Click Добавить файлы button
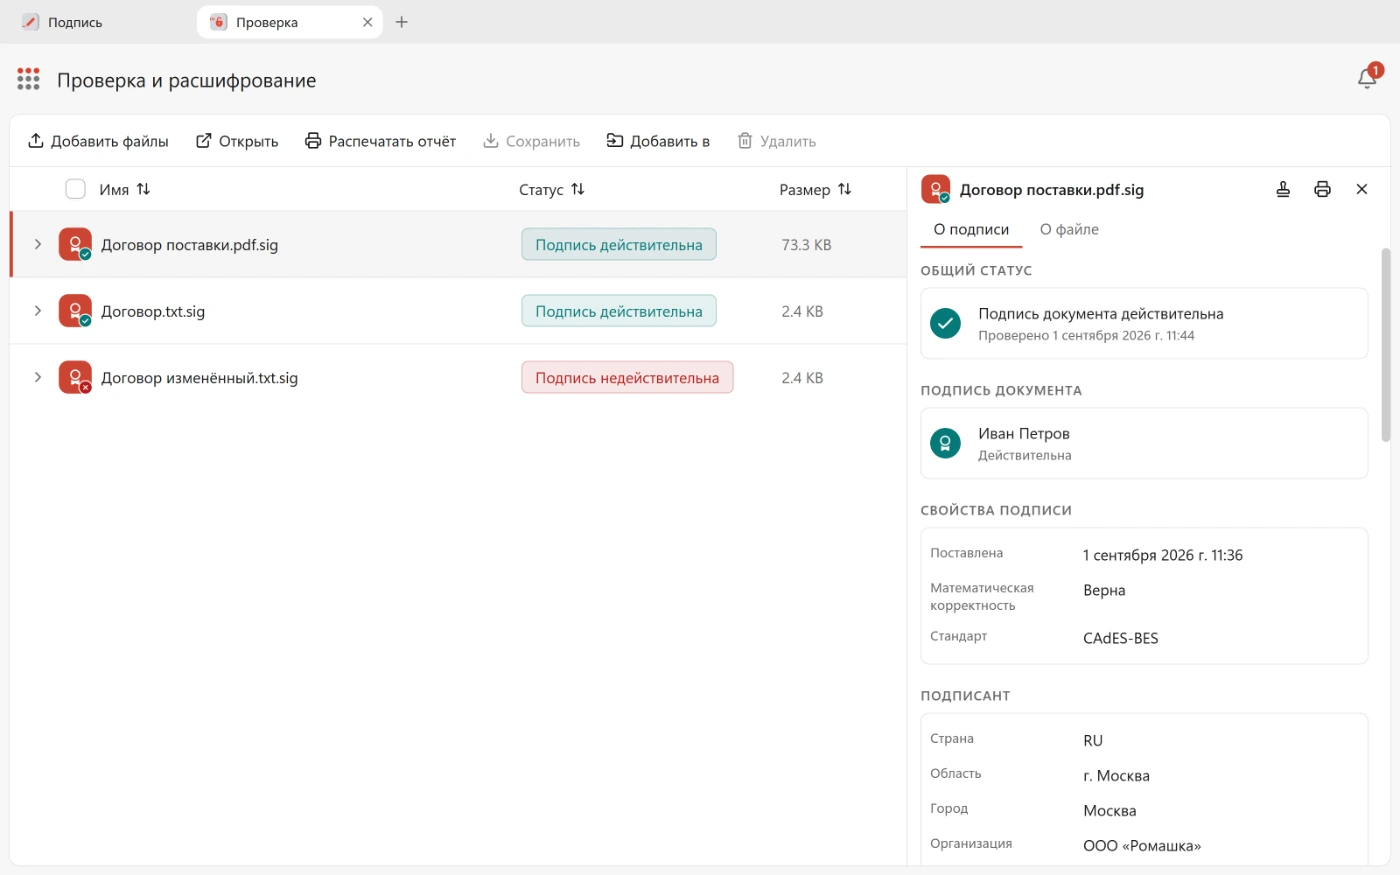Viewport: 1400px width, 875px height. 98,141
